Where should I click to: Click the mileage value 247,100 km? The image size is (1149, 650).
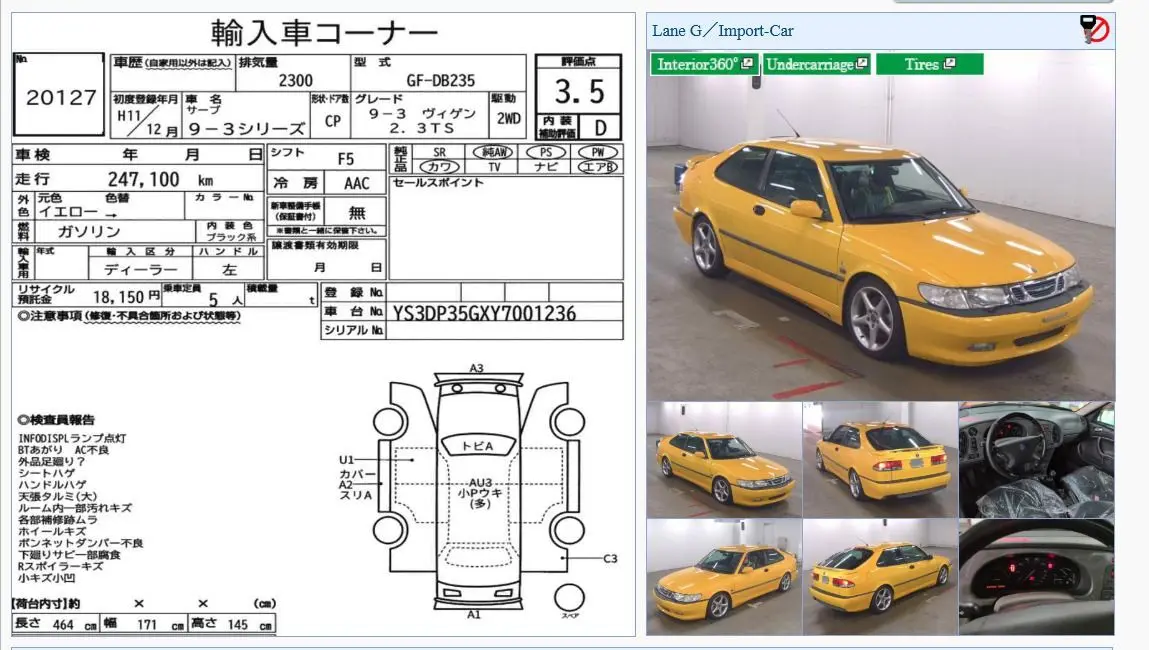(x=160, y=180)
